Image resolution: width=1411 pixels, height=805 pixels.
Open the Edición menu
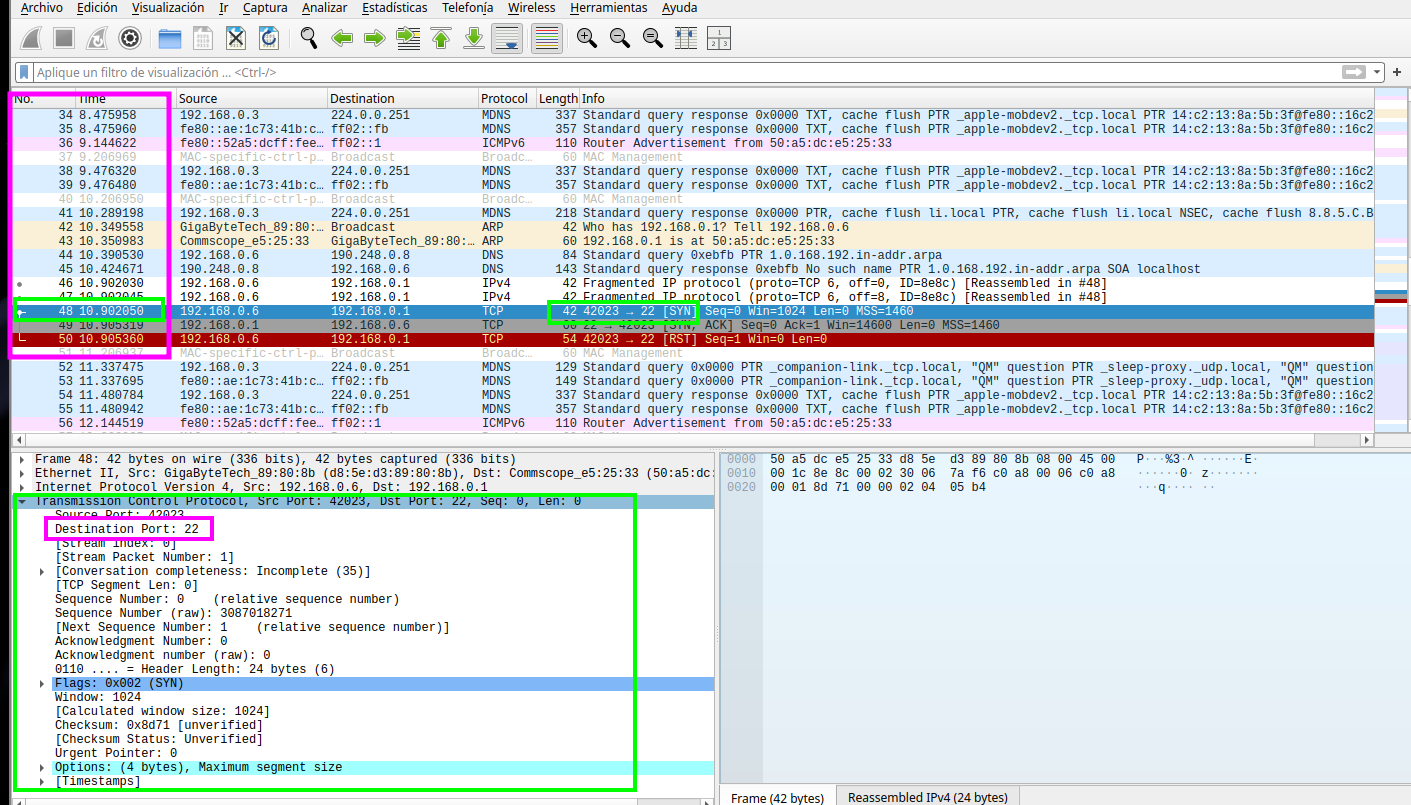click(97, 8)
